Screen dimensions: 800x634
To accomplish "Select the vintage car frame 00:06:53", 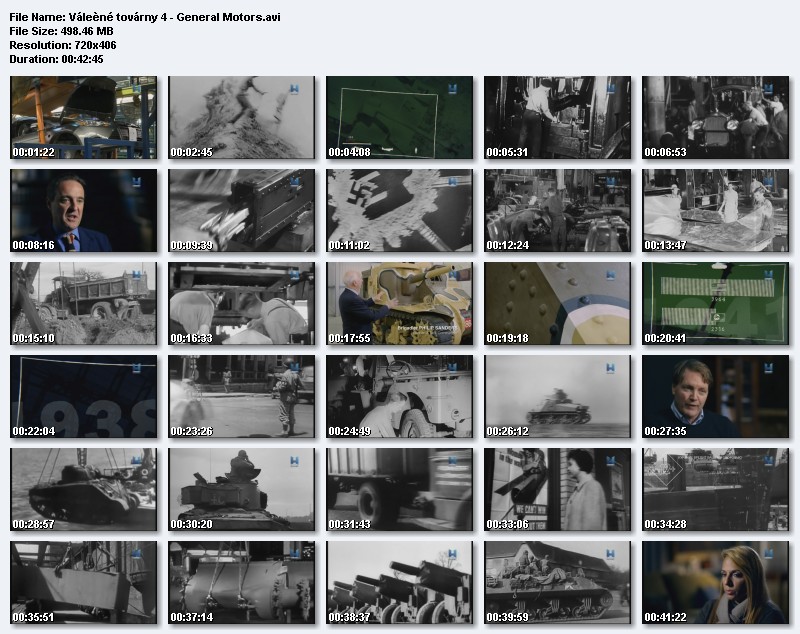I will [715, 117].
